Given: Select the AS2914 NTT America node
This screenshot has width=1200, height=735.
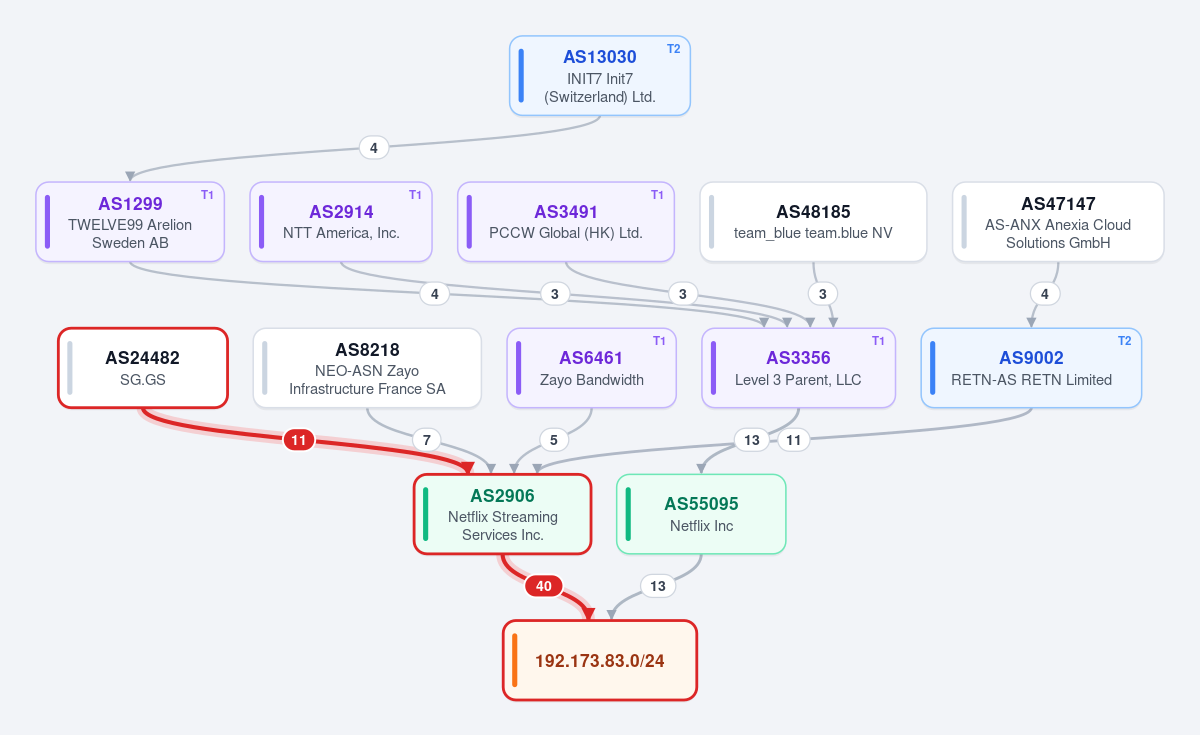Looking at the screenshot, I should click(341, 222).
